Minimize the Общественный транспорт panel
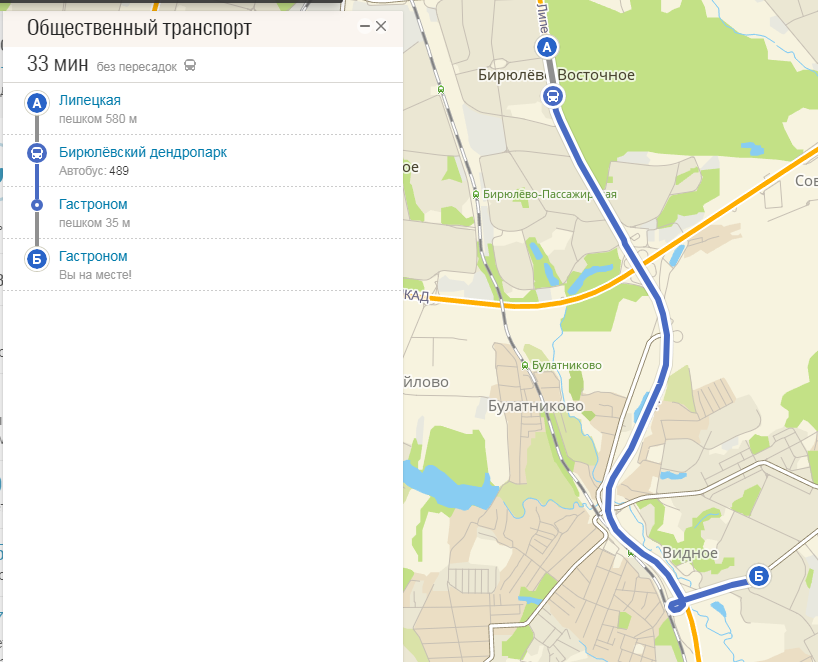Viewport: 818px width, 662px height. pos(365,26)
